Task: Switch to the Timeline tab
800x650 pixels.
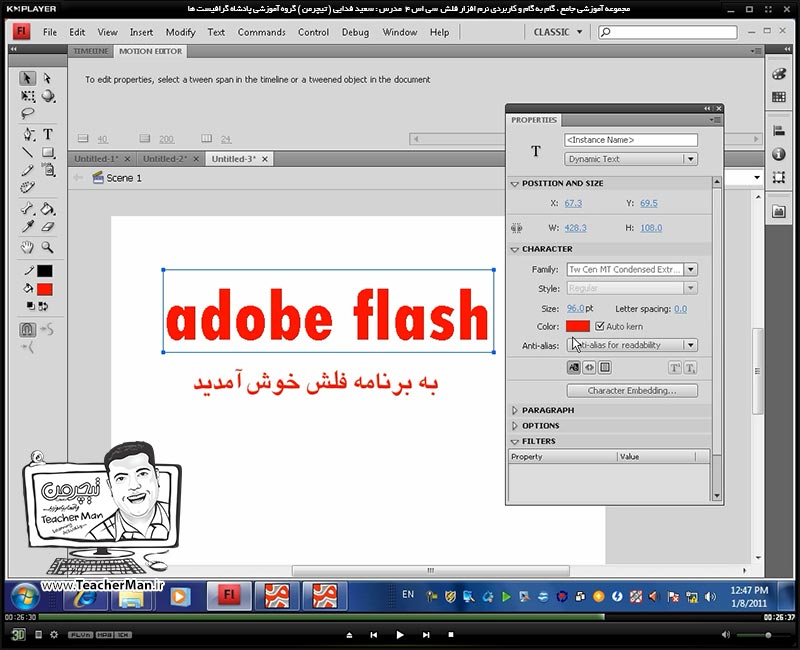Action: point(90,51)
